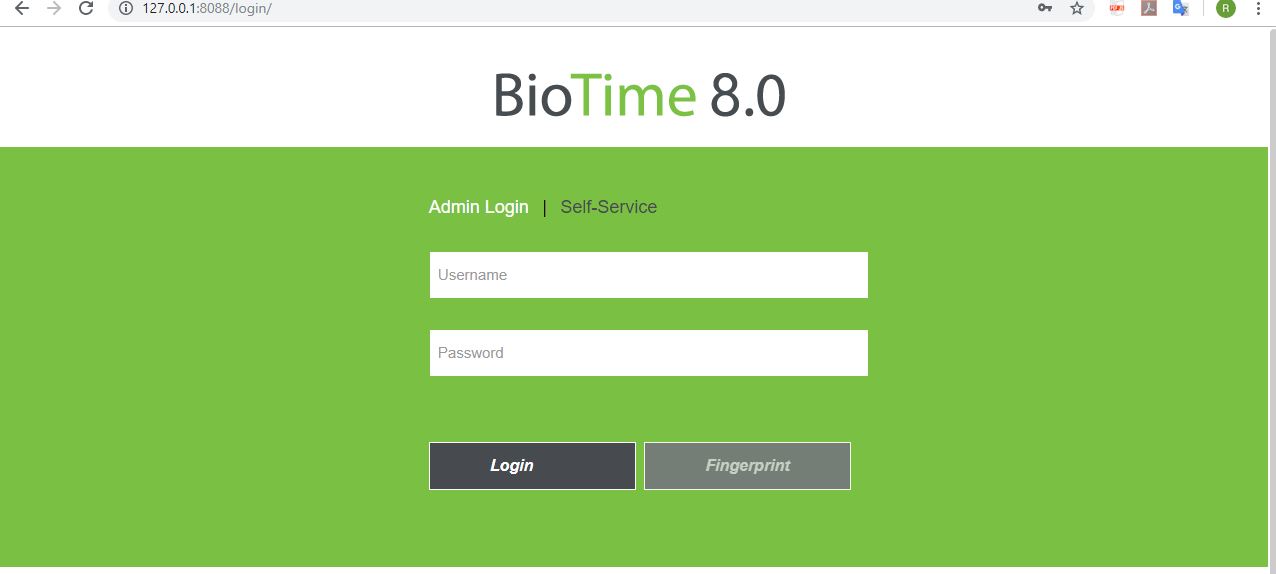1276x574 pixels.
Task: Open saved passwords key icon
Action: (1045, 8)
